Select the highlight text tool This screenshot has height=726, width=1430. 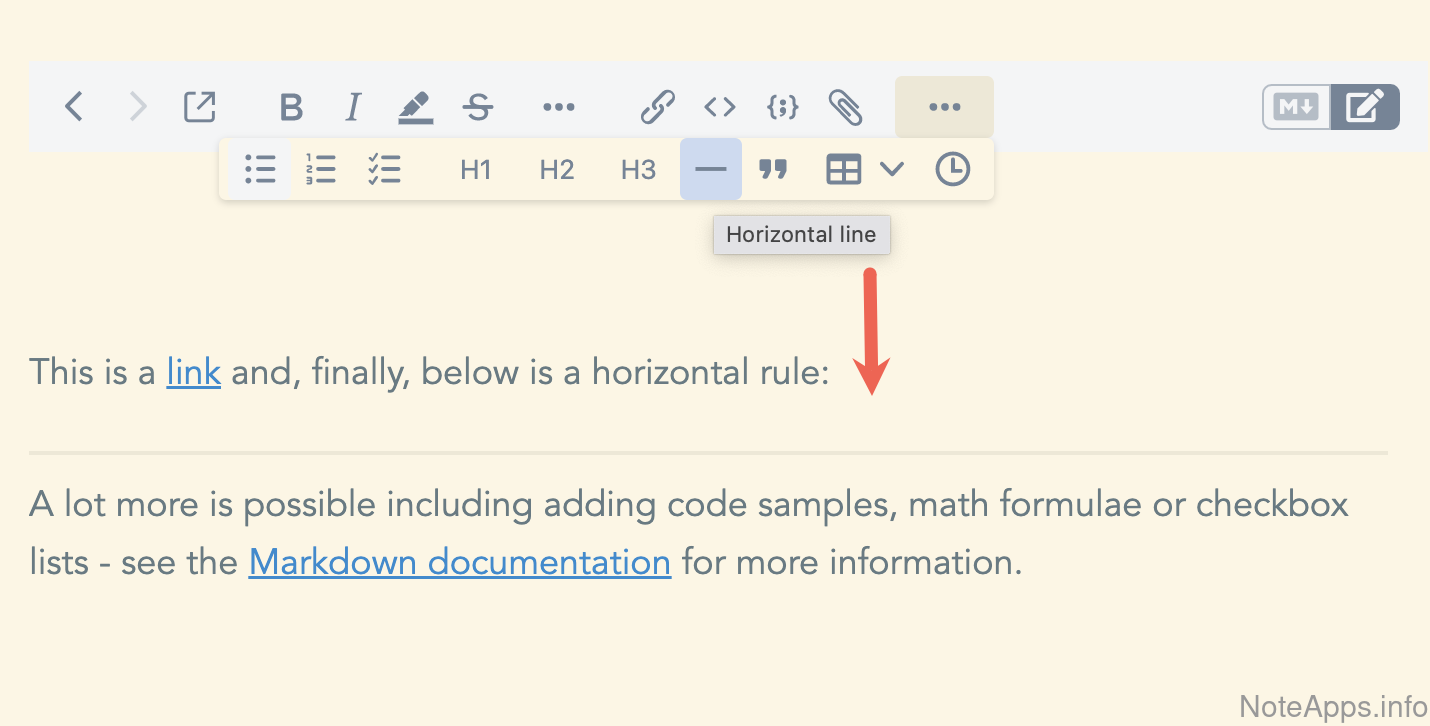coord(416,107)
